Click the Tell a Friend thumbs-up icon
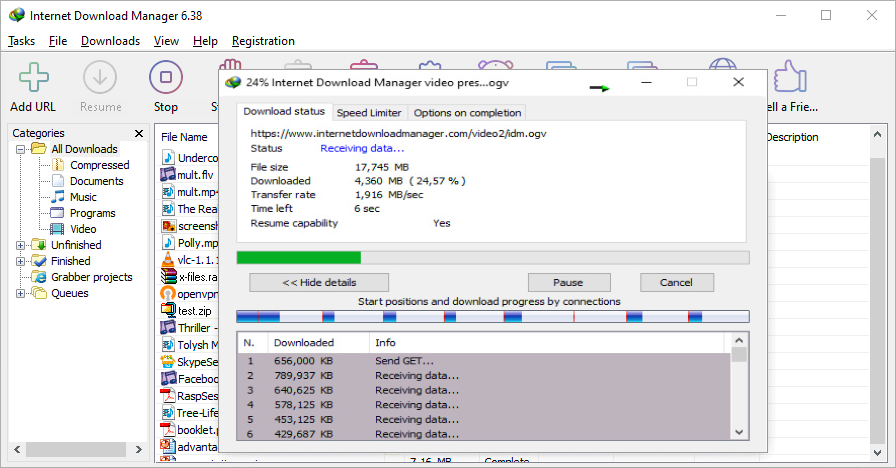Viewport: 896px width, 468px height. (789, 79)
